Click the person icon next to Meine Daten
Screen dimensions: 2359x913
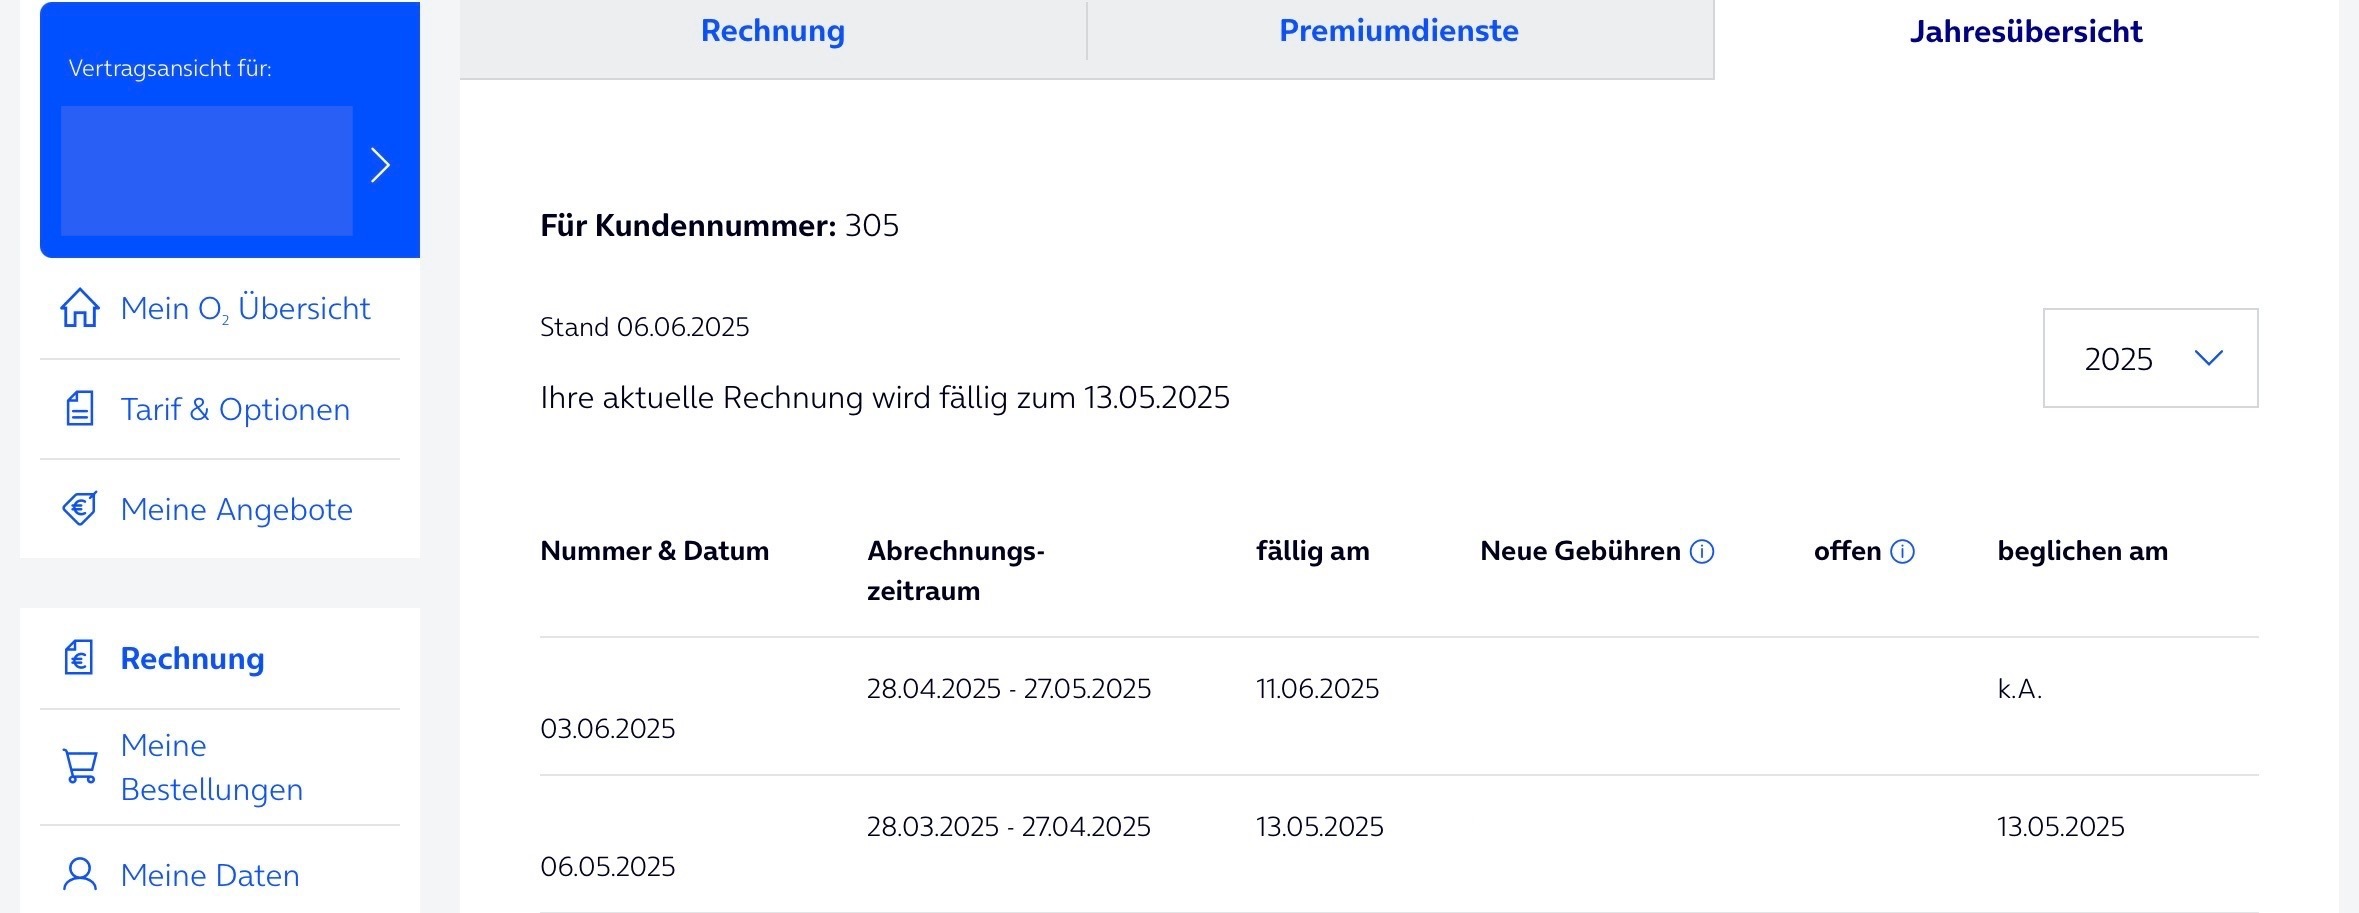(x=80, y=875)
